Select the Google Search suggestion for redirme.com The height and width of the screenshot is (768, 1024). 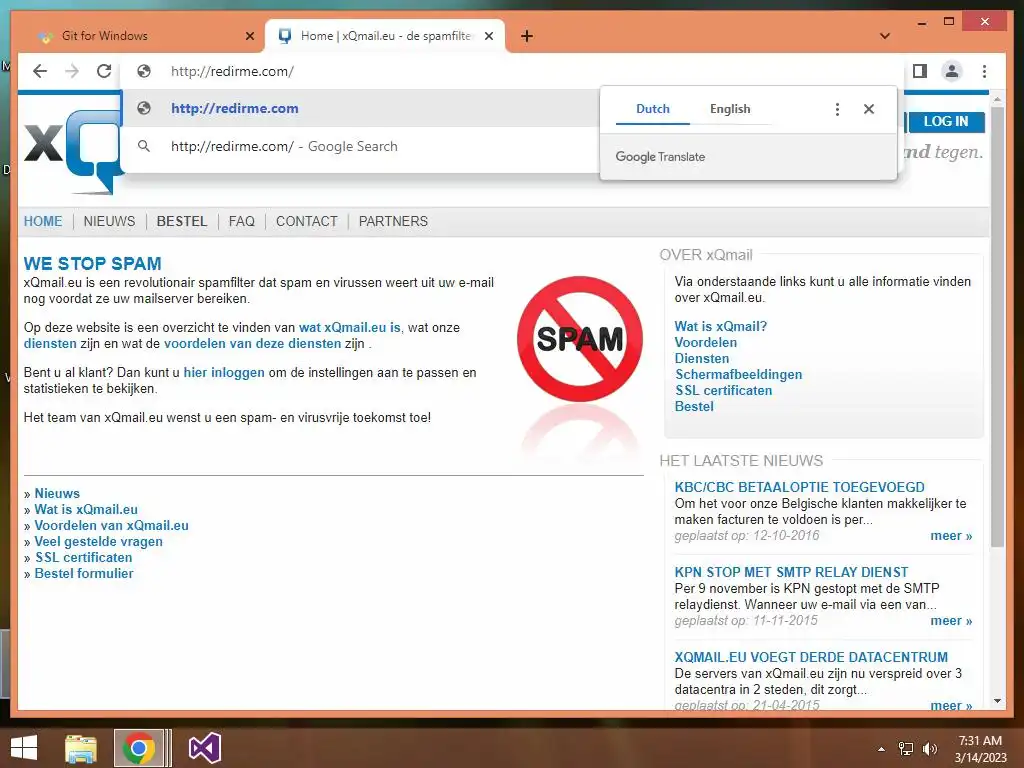coord(360,146)
